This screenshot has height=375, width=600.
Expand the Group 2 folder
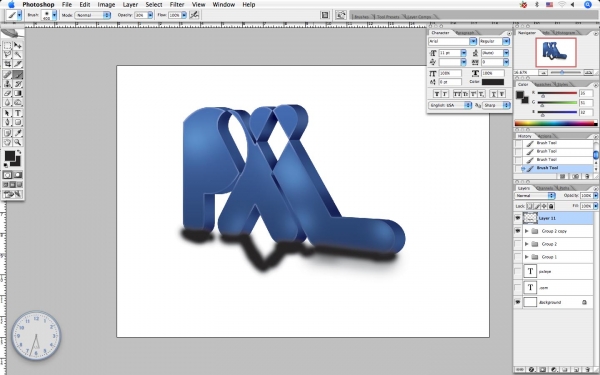pos(527,244)
